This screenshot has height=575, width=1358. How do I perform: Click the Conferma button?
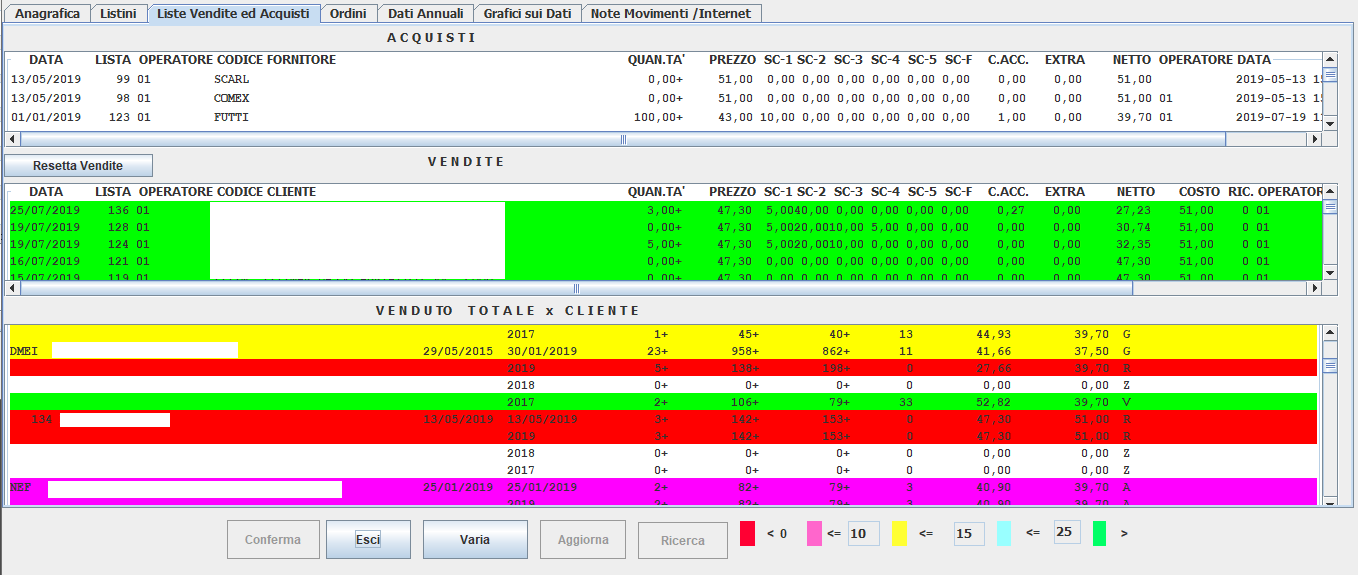(x=273, y=540)
